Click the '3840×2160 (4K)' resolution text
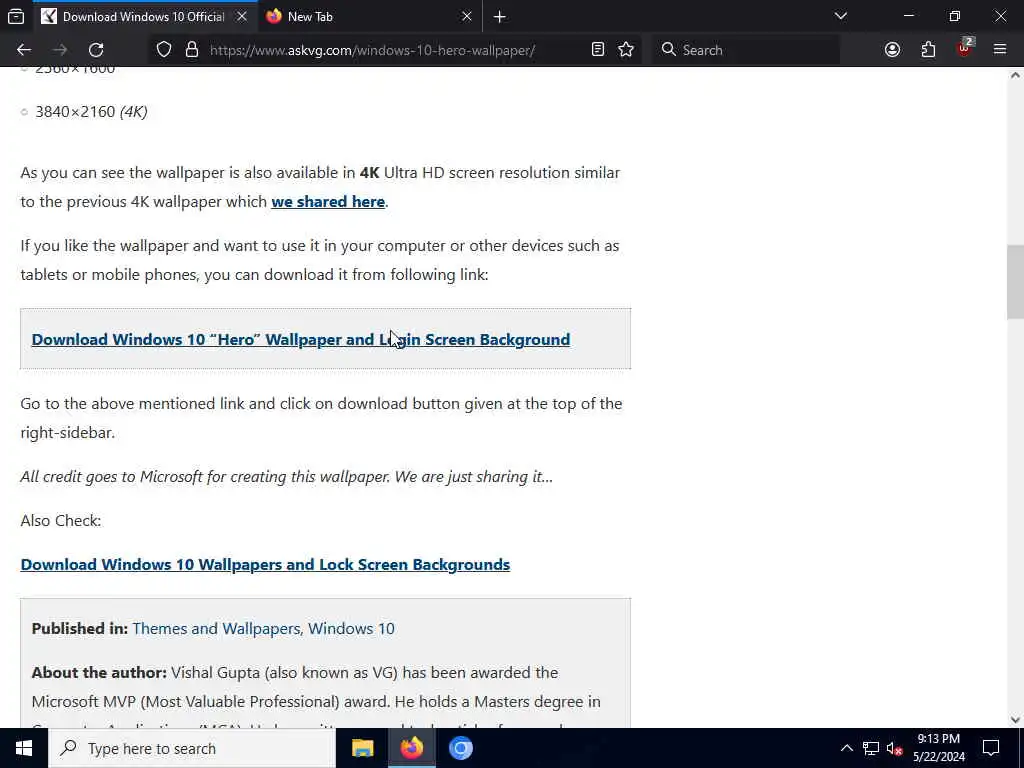This screenshot has height=768, width=1024. [x=91, y=112]
